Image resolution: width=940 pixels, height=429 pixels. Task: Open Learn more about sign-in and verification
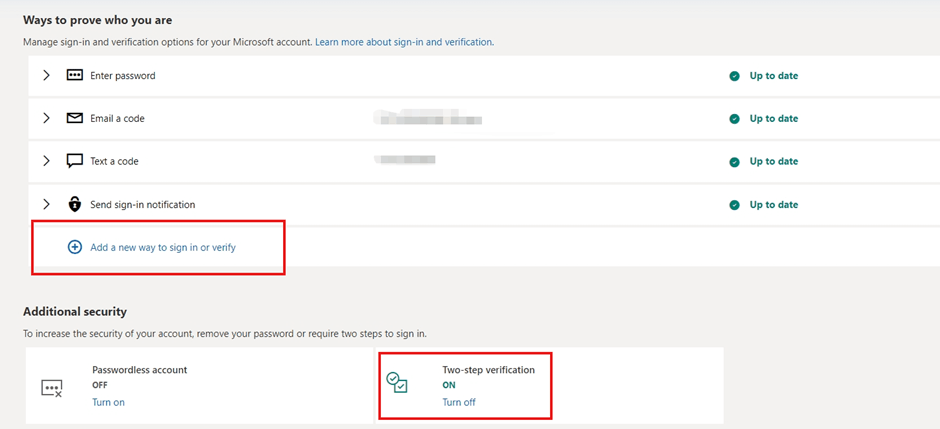[x=405, y=42]
